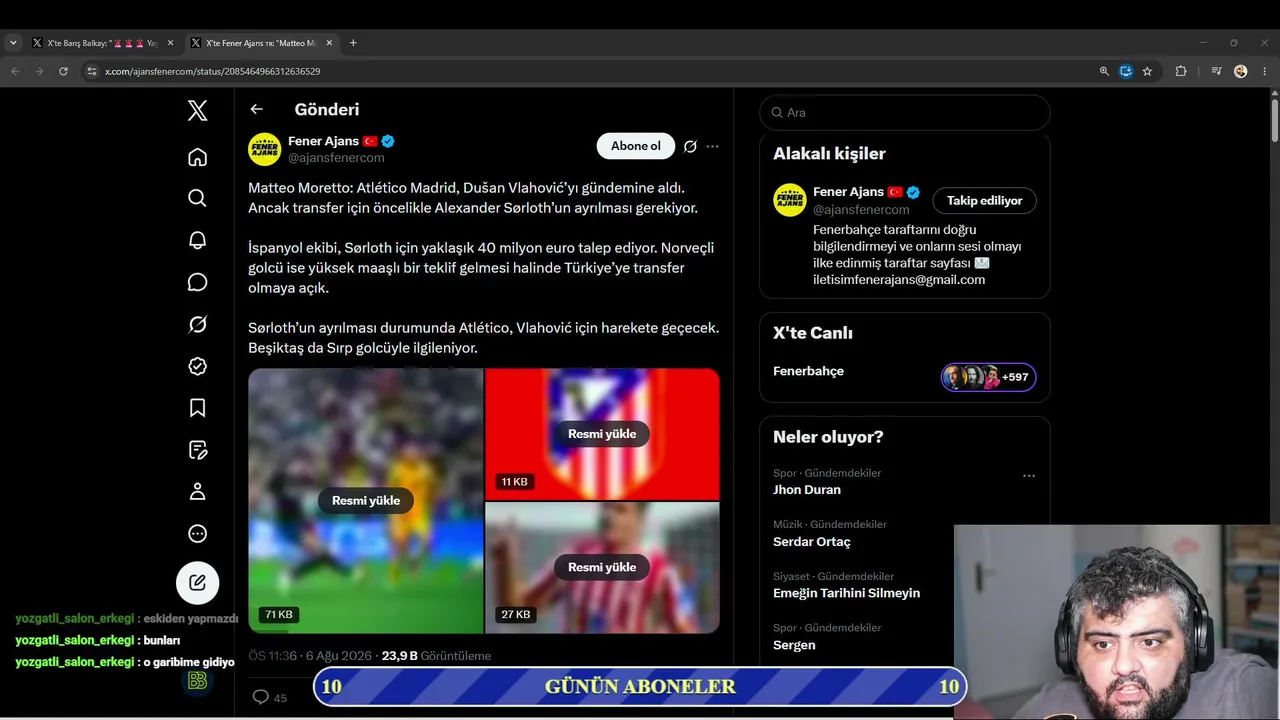Click the +597 listeners avatar pill
This screenshot has width=1280, height=720.
(x=988, y=377)
